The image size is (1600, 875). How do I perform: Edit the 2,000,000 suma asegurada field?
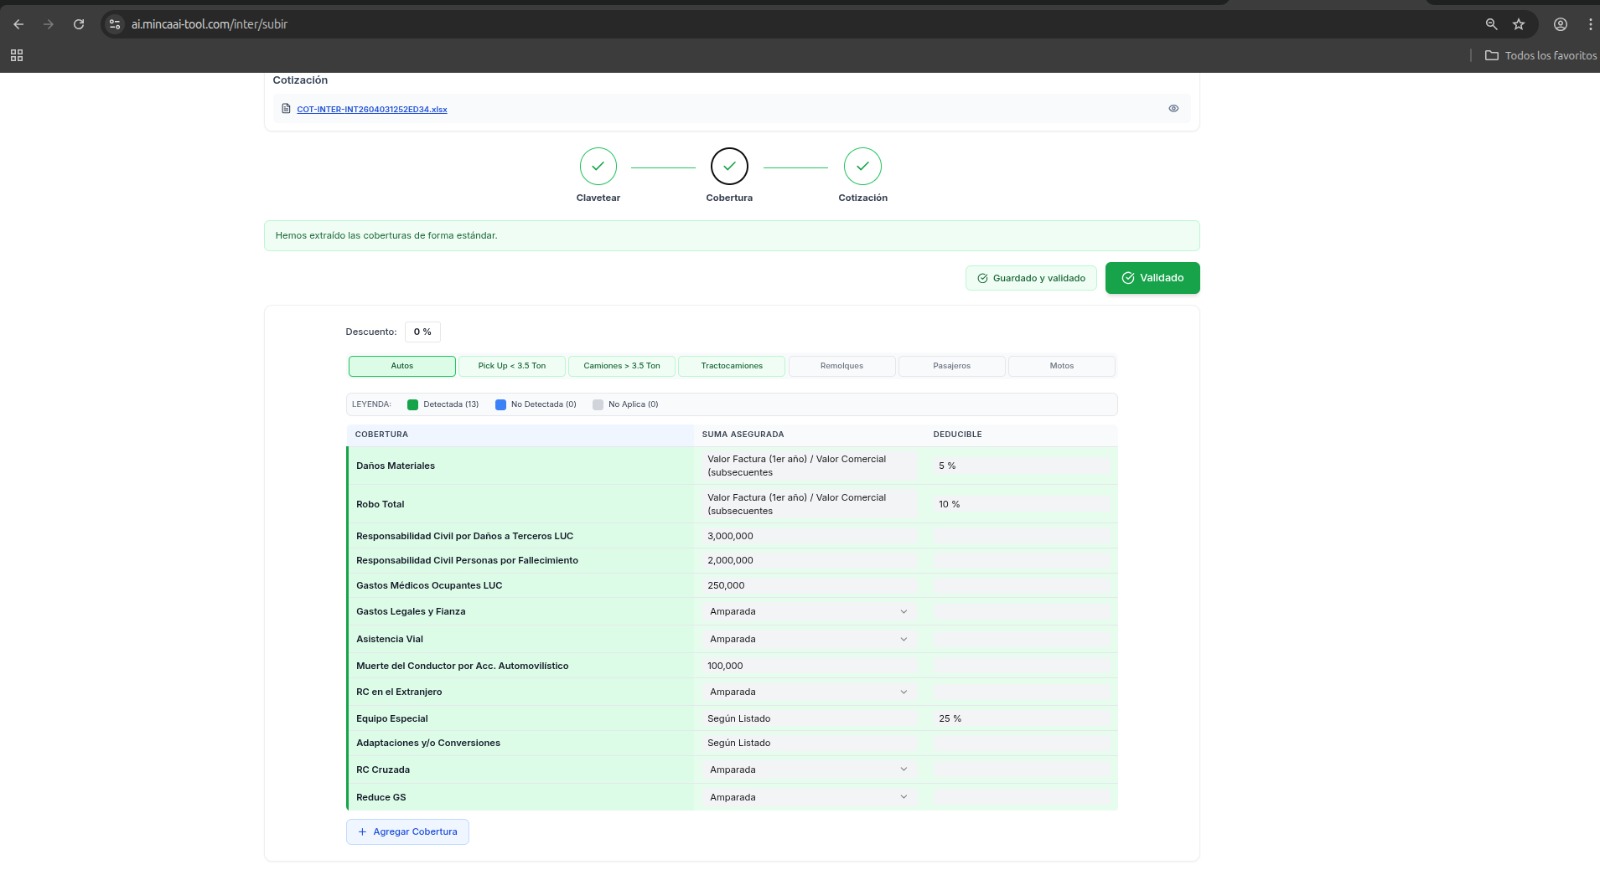[x=808, y=561]
